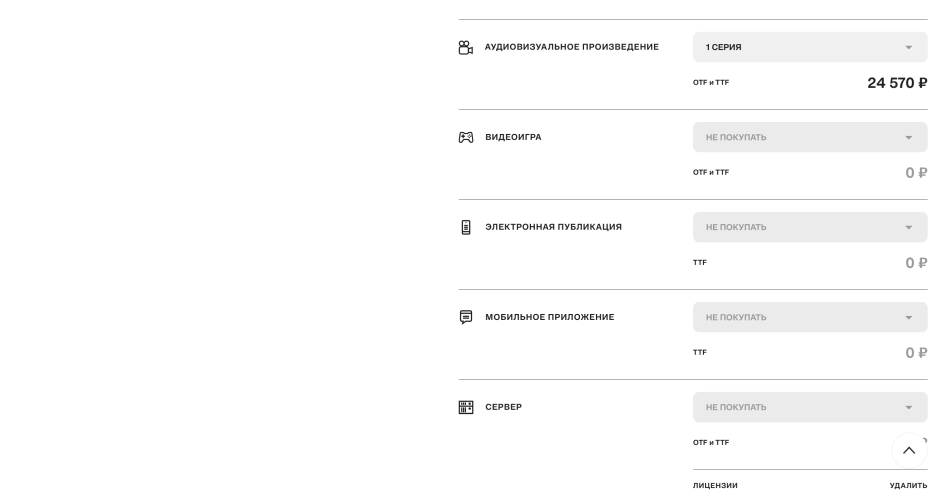Viewport: 939px width, 500px height.
Task: Click the 'Мобильное приложение' label text
Action: (550, 317)
